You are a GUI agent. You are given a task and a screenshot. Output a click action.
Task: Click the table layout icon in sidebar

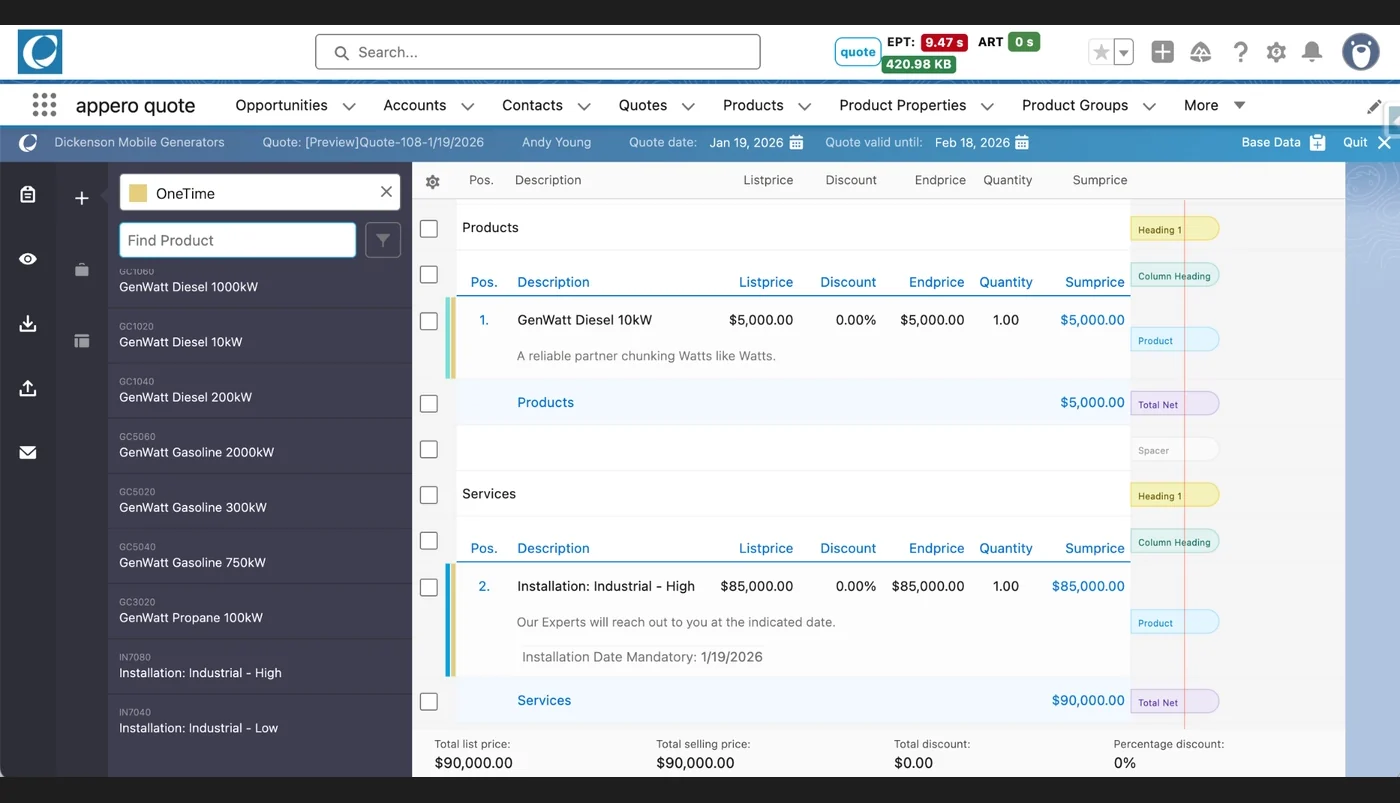pyautogui.click(x=82, y=341)
